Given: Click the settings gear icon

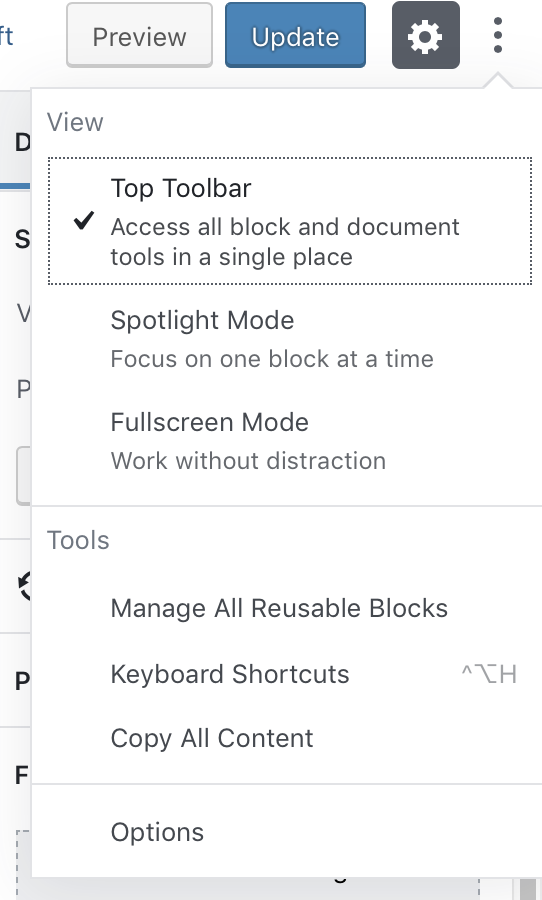Looking at the screenshot, I should coord(425,36).
